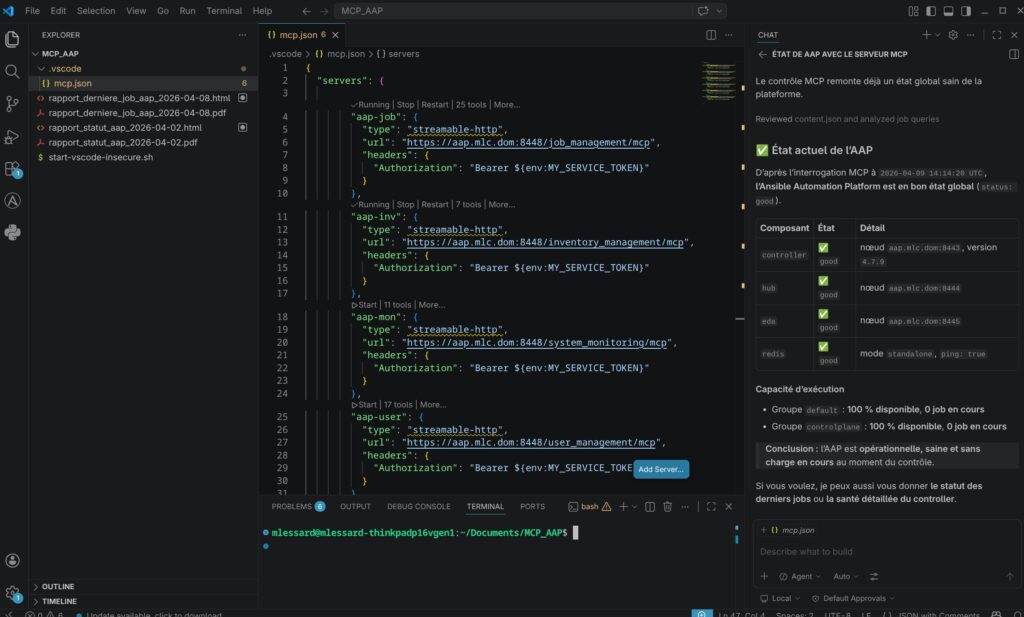The height and width of the screenshot is (617, 1024).
Task: Open the Source Control view
Action: click(x=12, y=104)
